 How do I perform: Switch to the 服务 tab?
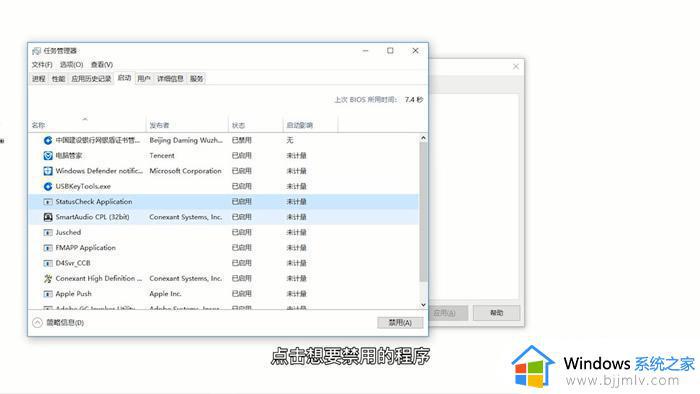pos(196,79)
